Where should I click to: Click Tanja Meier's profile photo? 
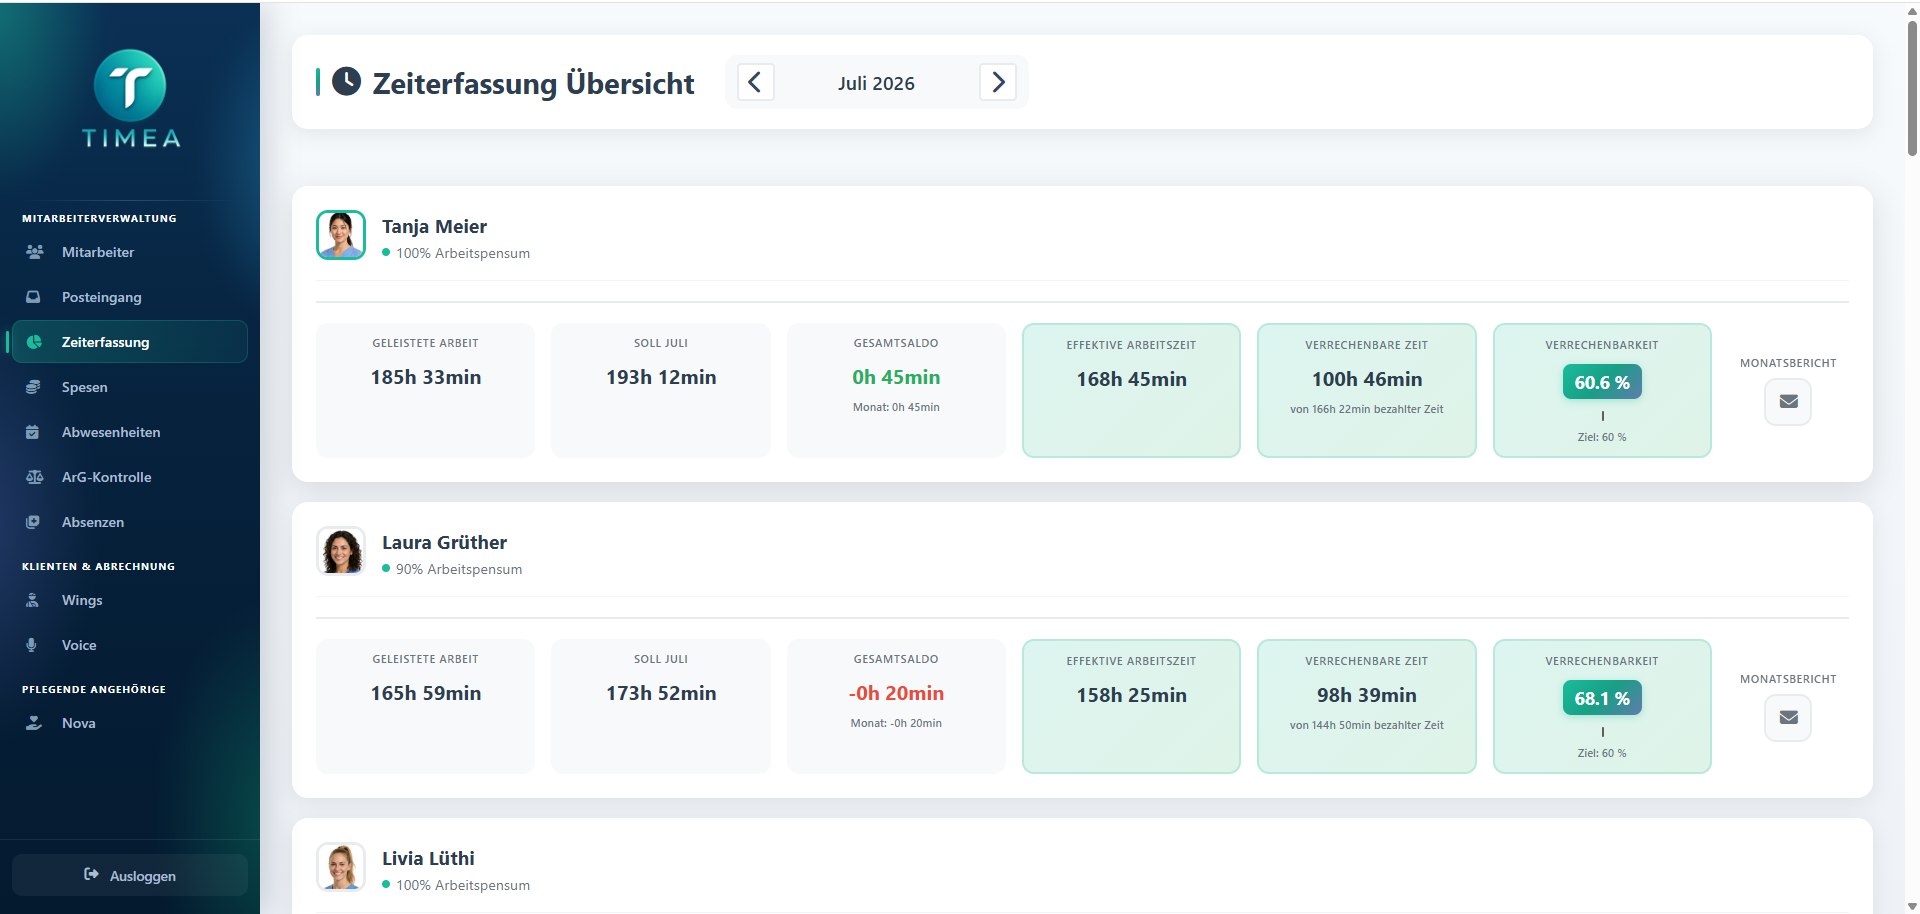[x=341, y=235]
